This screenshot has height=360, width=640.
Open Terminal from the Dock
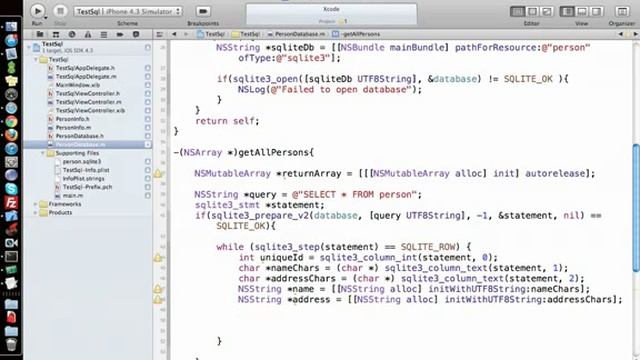[x=11, y=256]
